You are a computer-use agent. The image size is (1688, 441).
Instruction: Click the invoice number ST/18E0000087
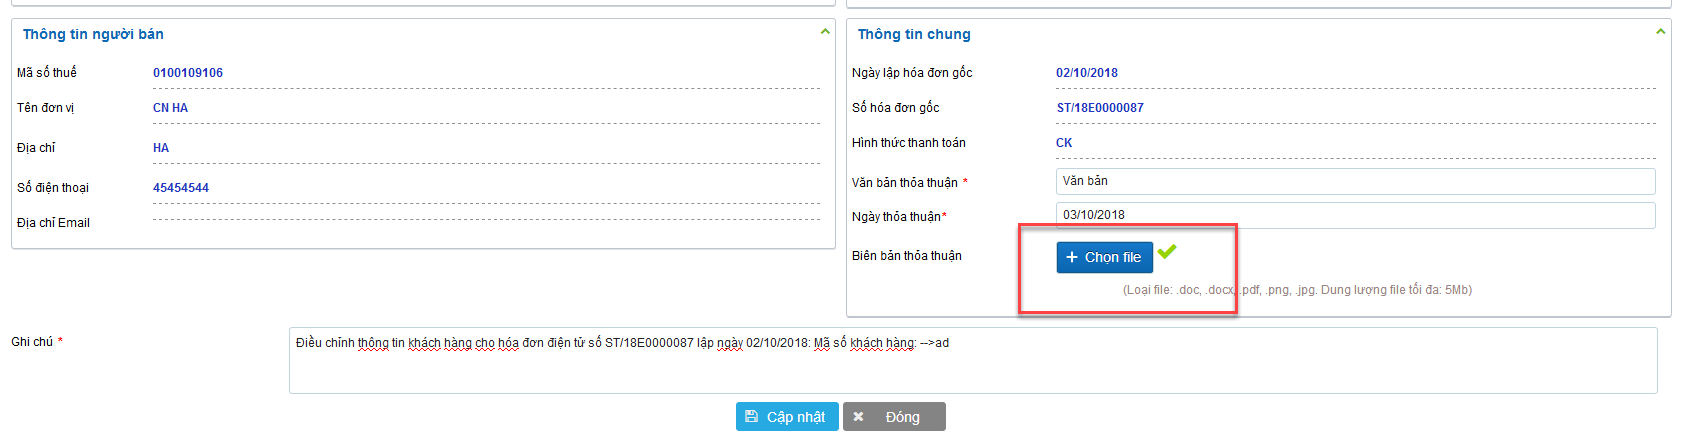click(1100, 108)
